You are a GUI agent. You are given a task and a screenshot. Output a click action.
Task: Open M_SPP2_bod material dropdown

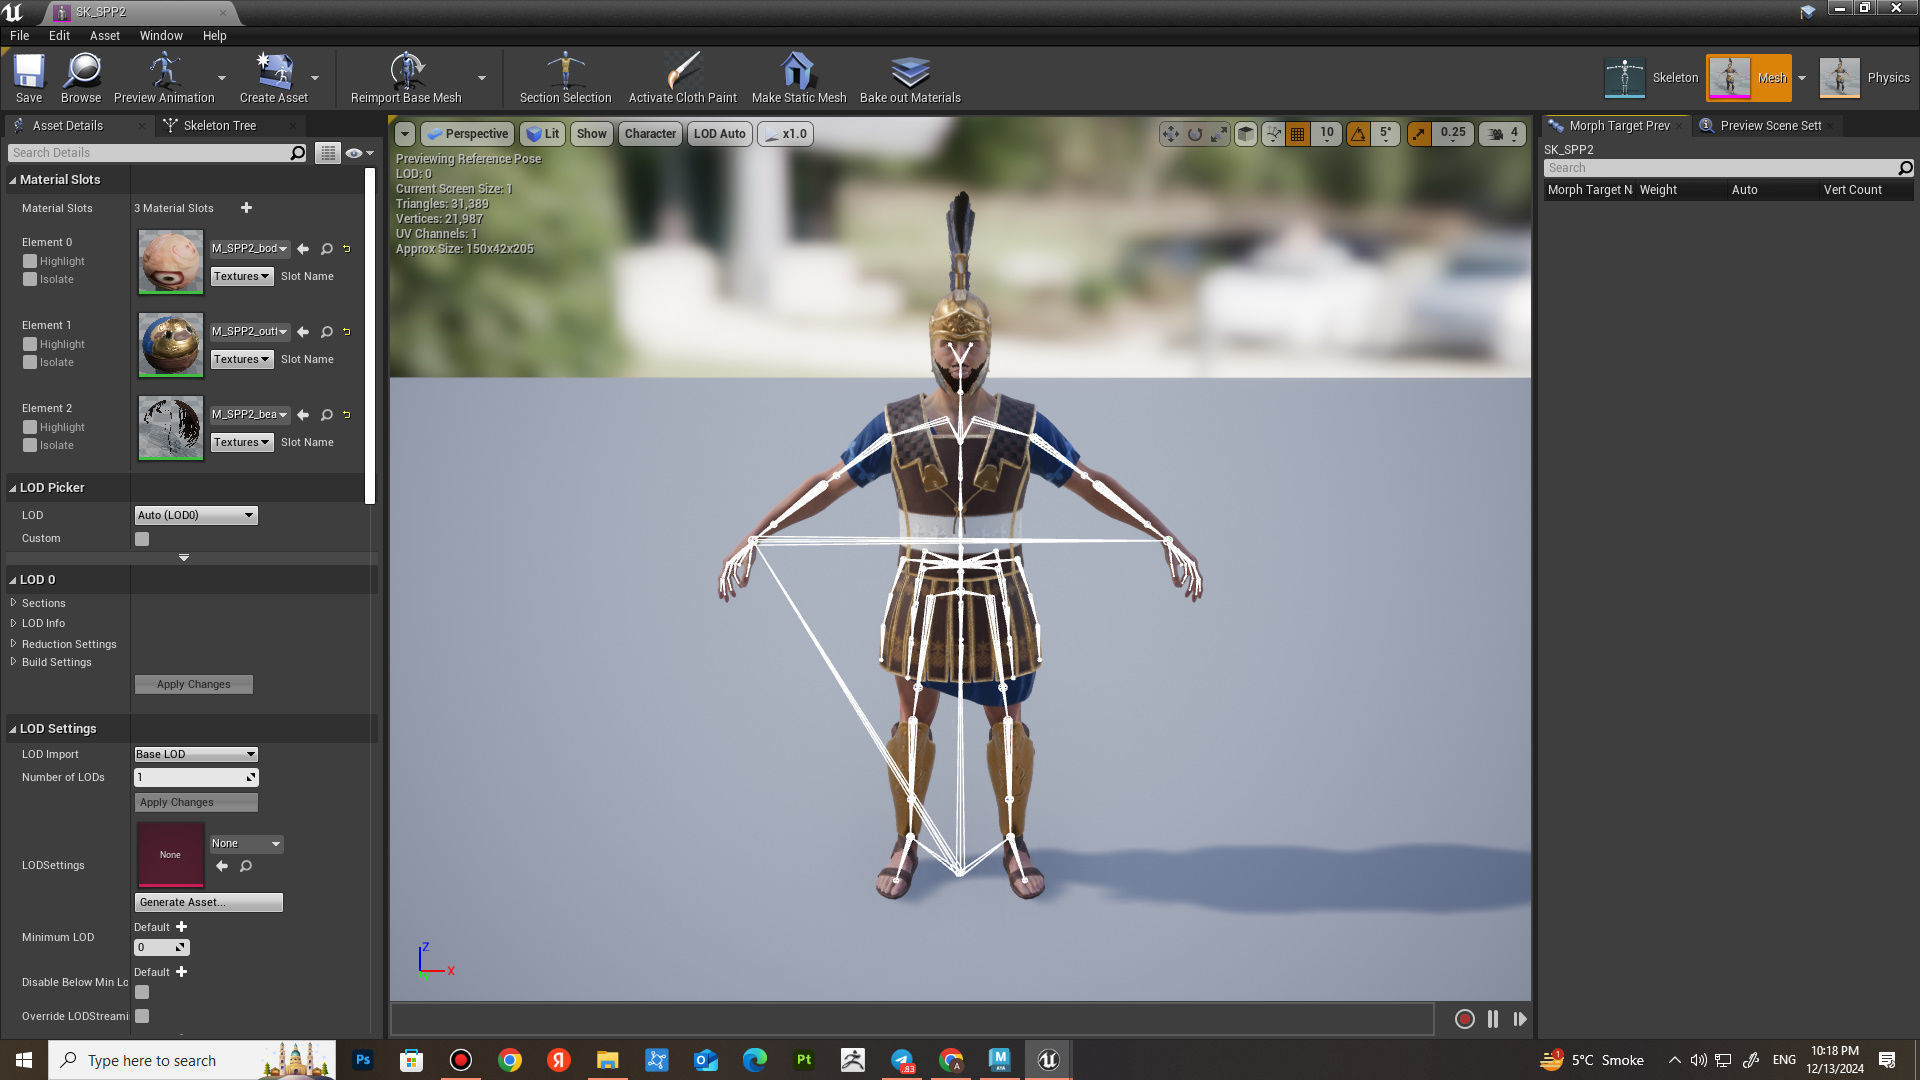pyautogui.click(x=250, y=249)
